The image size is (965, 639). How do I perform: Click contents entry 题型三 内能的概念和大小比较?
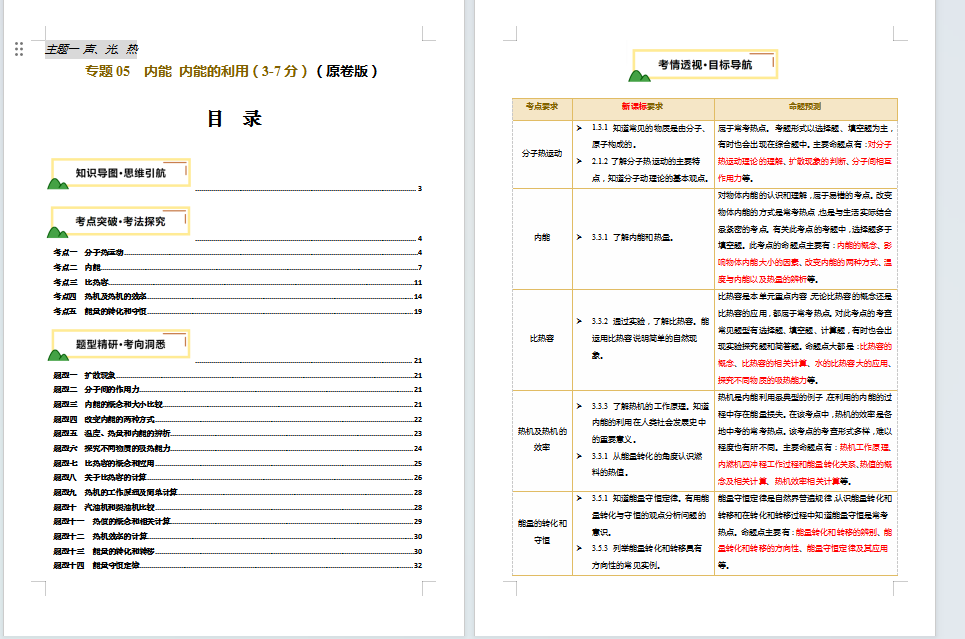click(x=238, y=404)
